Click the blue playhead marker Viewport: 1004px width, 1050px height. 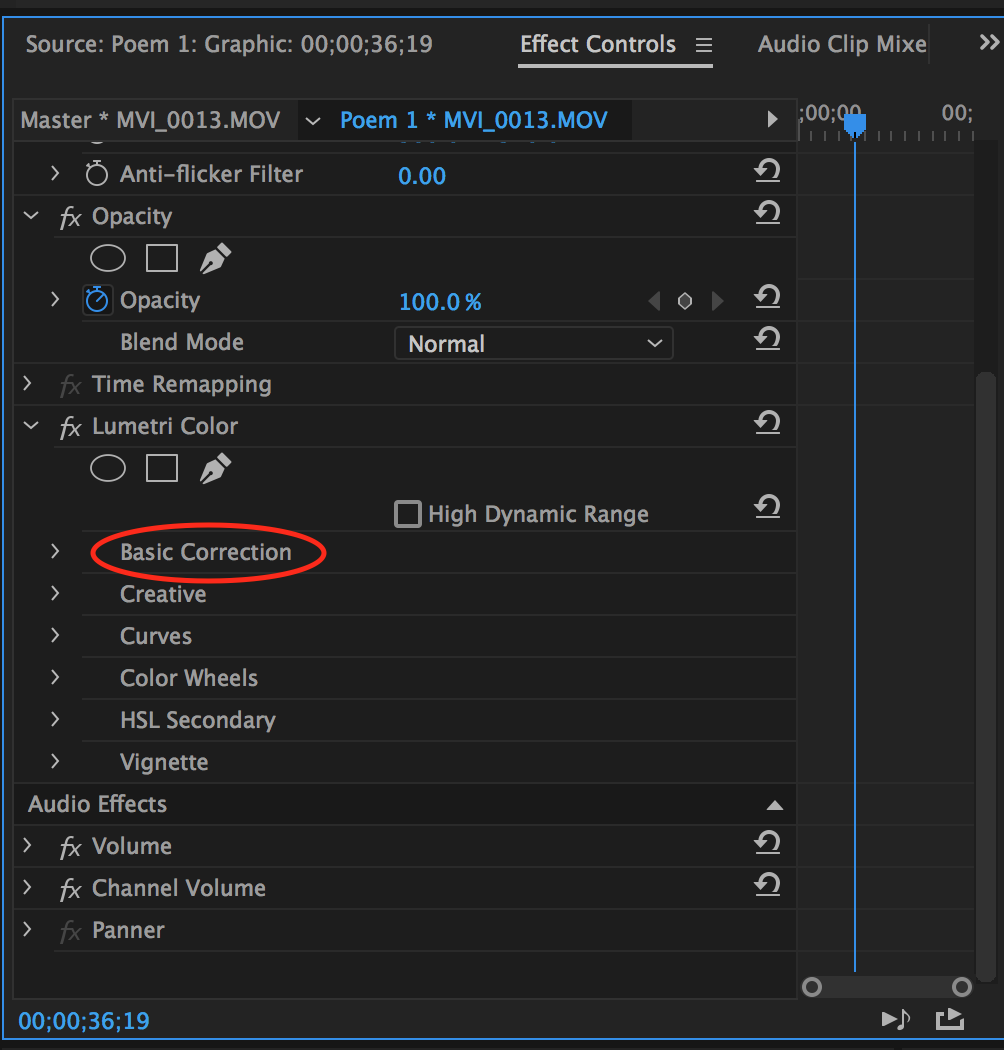click(854, 124)
